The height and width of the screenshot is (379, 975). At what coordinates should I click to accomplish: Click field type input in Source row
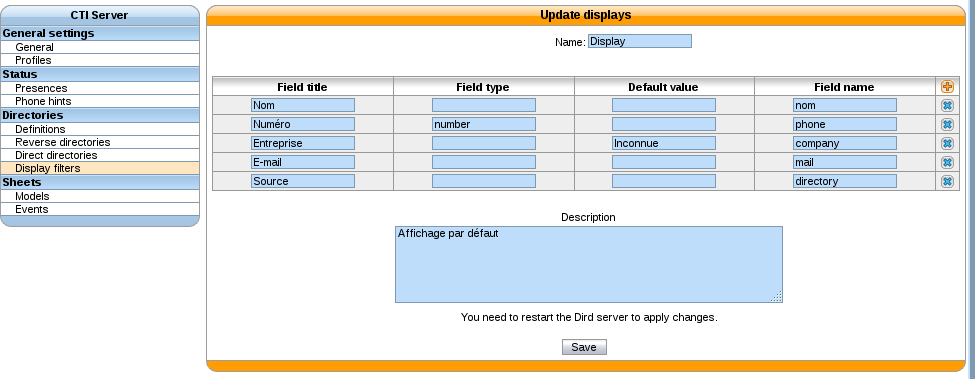484,181
